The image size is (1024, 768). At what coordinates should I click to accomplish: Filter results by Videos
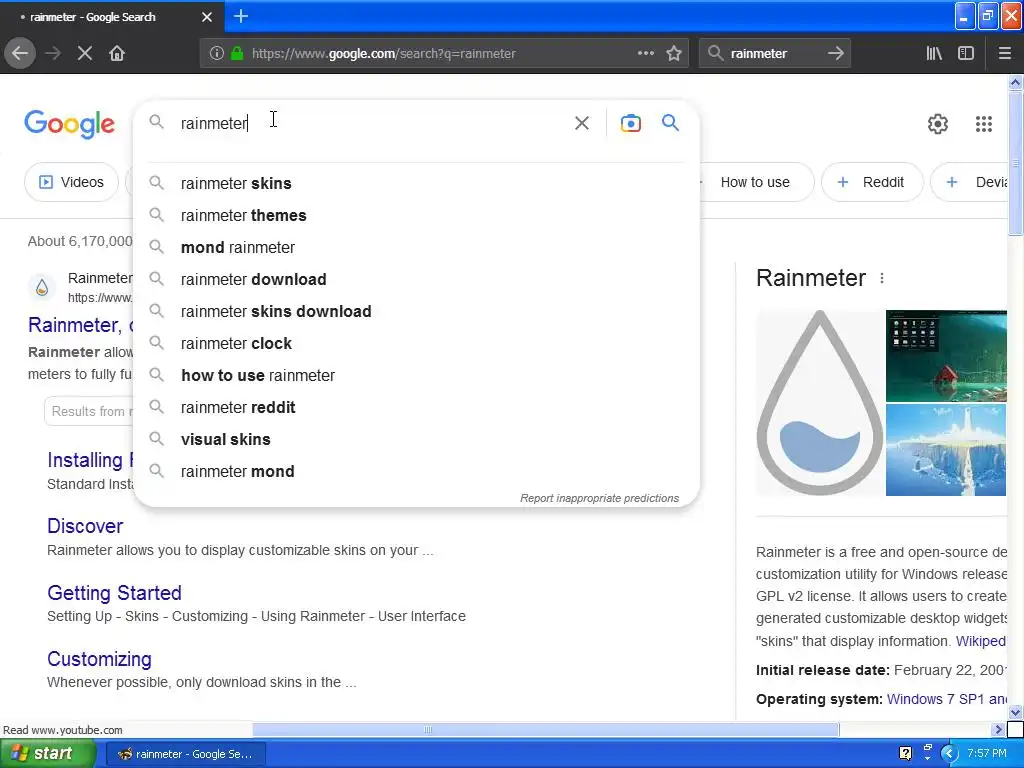coord(71,182)
